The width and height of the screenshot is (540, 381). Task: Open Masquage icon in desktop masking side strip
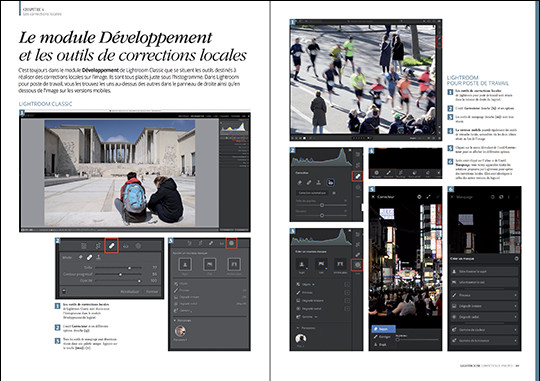[357, 265]
